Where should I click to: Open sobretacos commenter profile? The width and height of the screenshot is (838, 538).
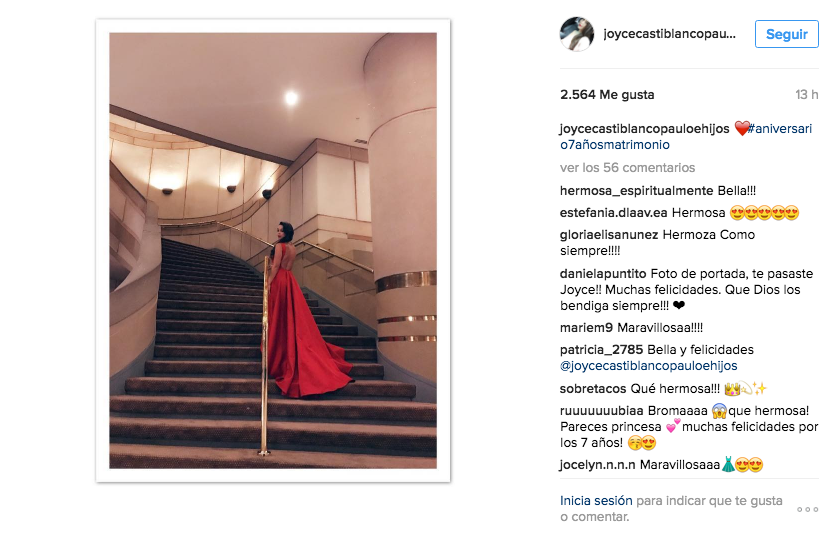click(x=593, y=388)
